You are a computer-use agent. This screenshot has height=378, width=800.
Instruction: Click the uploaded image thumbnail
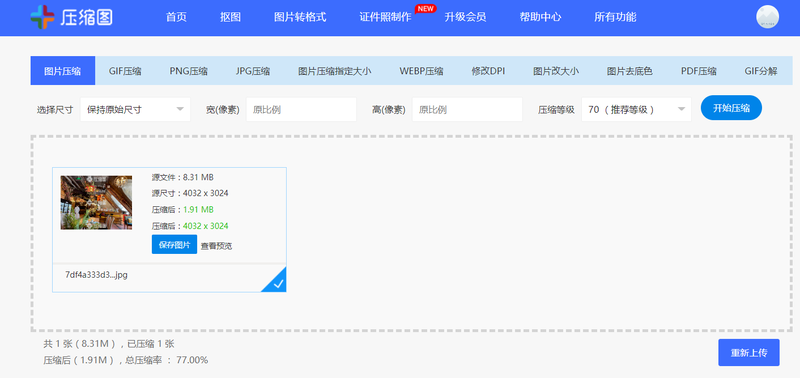(x=96, y=203)
